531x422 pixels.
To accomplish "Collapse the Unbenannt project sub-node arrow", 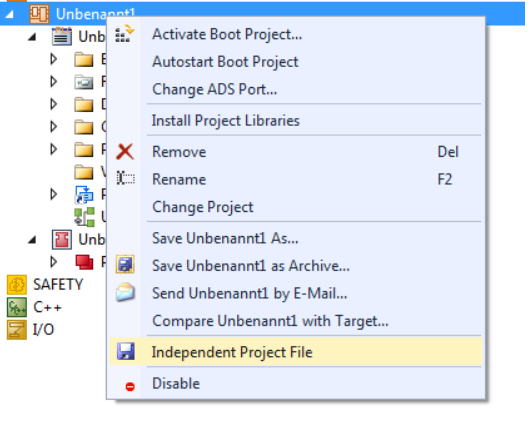I will (32, 37).
